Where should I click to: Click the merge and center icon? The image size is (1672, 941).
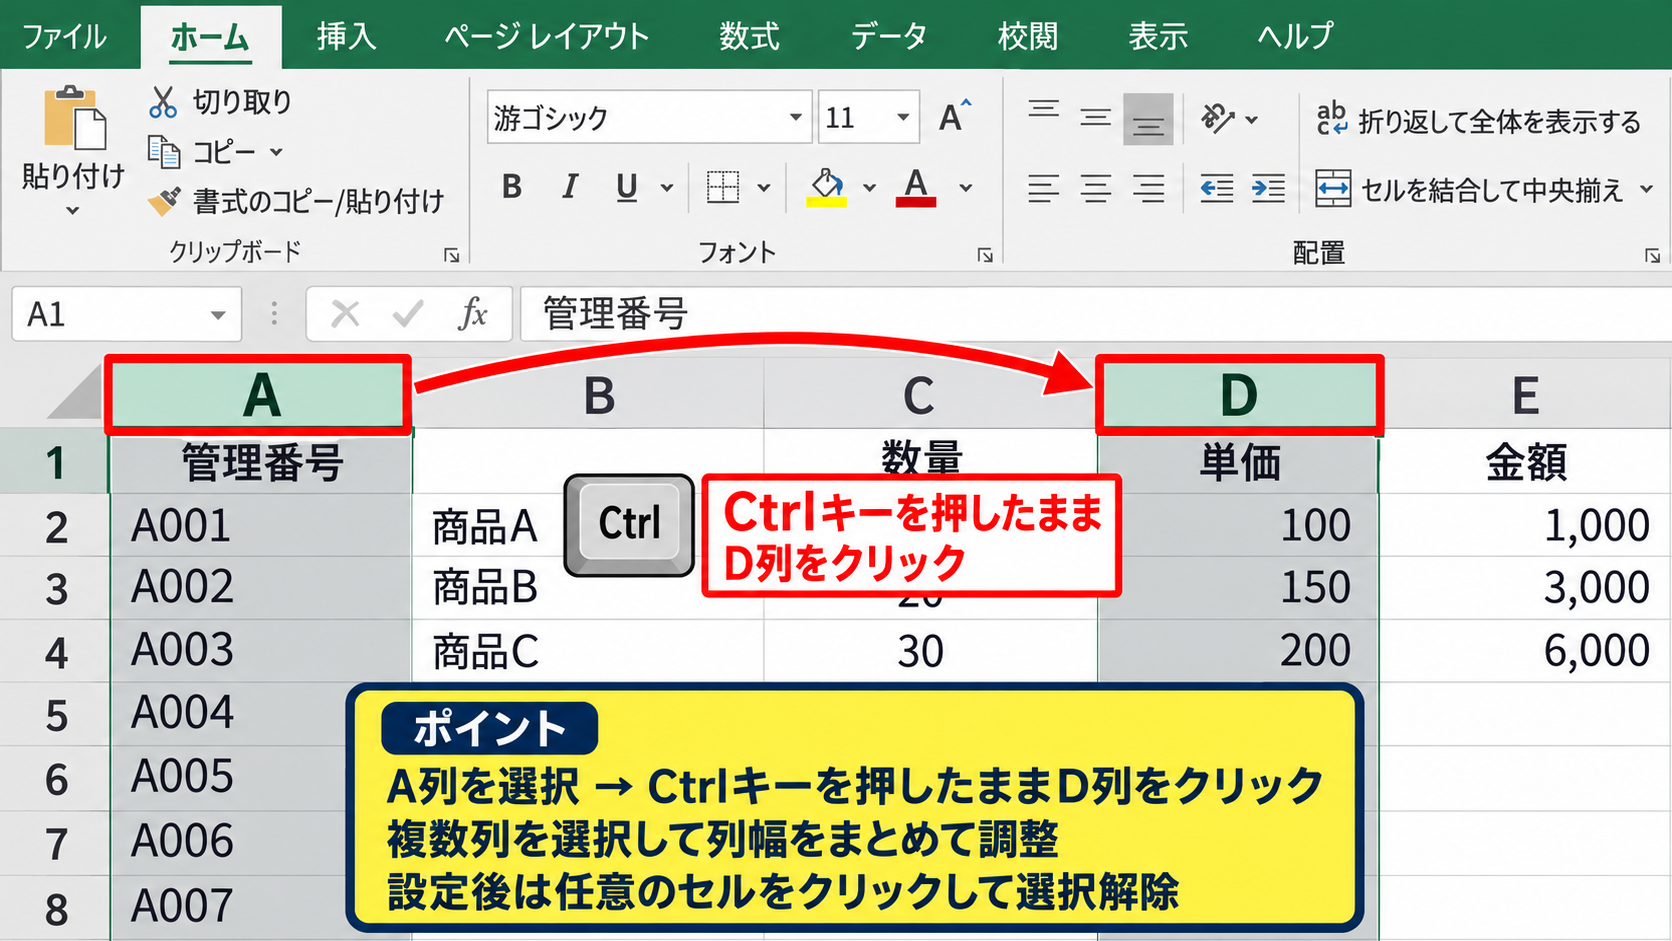tap(1333, 188)
